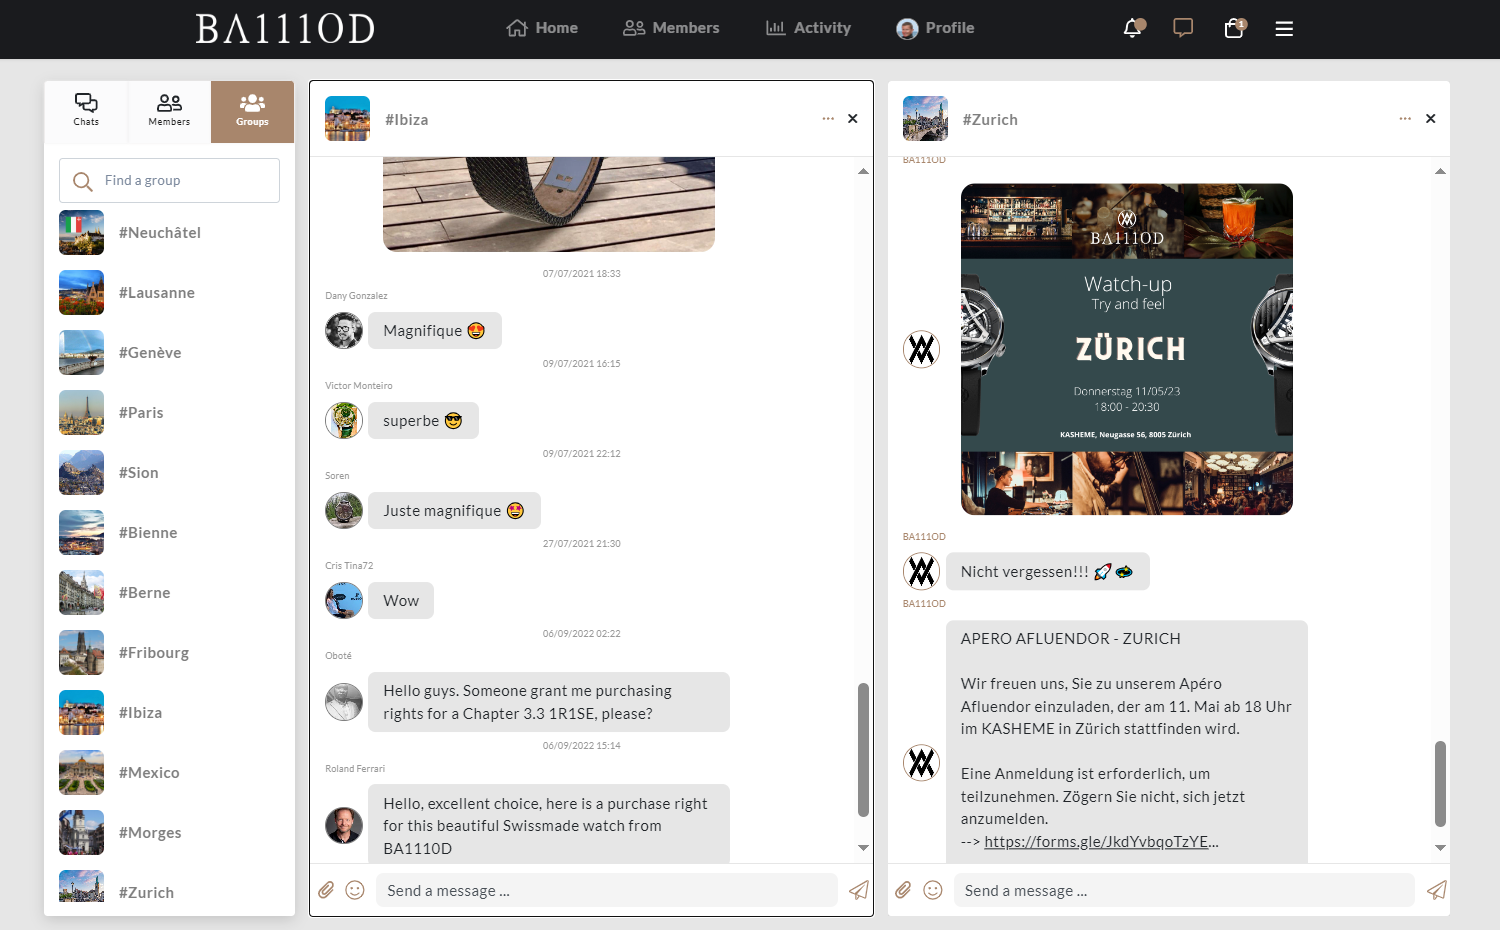Open the notifications bell icon
Viewport: 1500px width, 930px height.
(1132, 28)
